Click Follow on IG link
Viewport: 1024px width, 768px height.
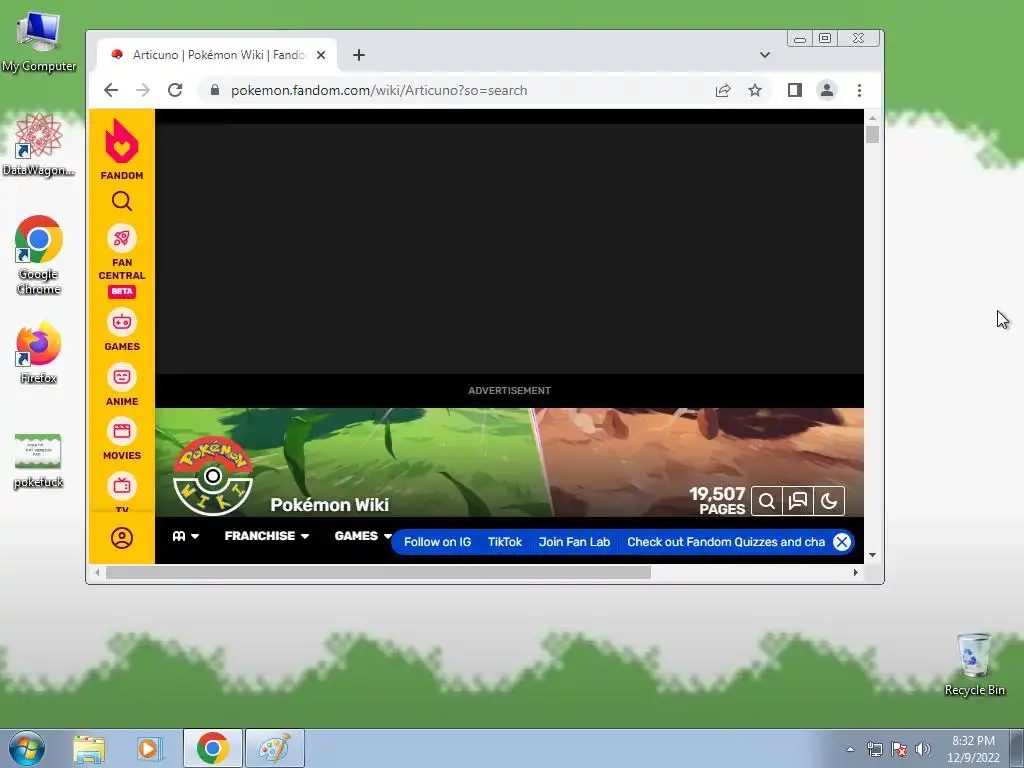click(x=437, y=542)
